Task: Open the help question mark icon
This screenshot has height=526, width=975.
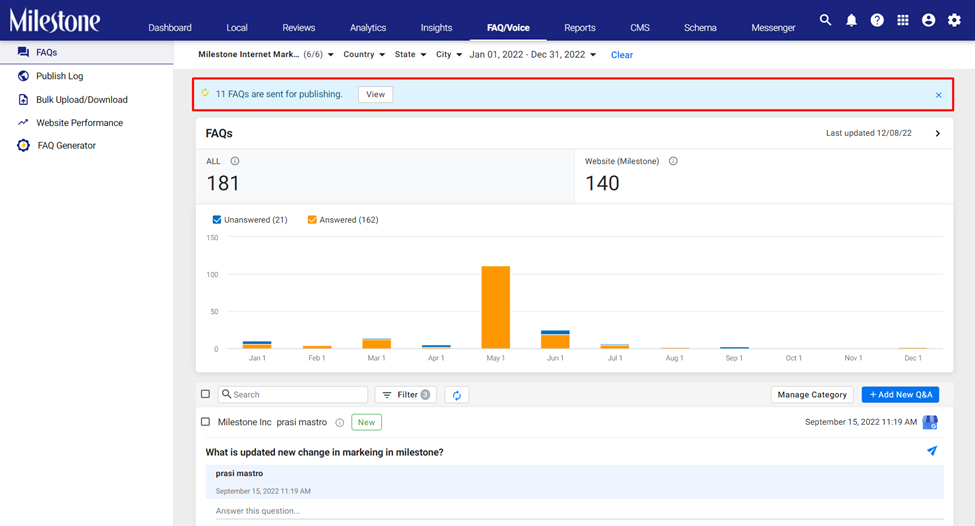Action: pos(877,21)
